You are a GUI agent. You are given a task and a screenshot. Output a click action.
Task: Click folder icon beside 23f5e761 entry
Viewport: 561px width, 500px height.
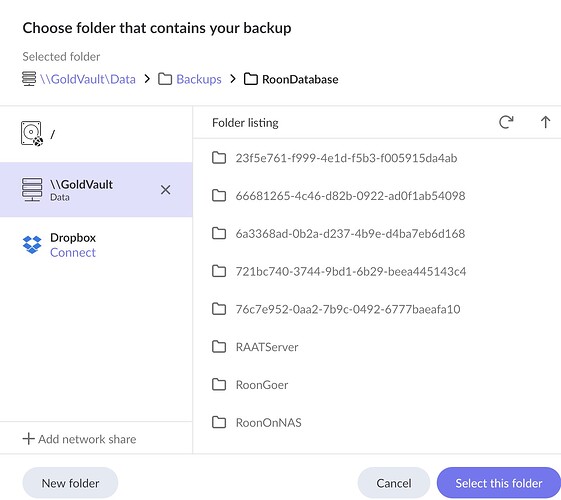click(219, 157)
